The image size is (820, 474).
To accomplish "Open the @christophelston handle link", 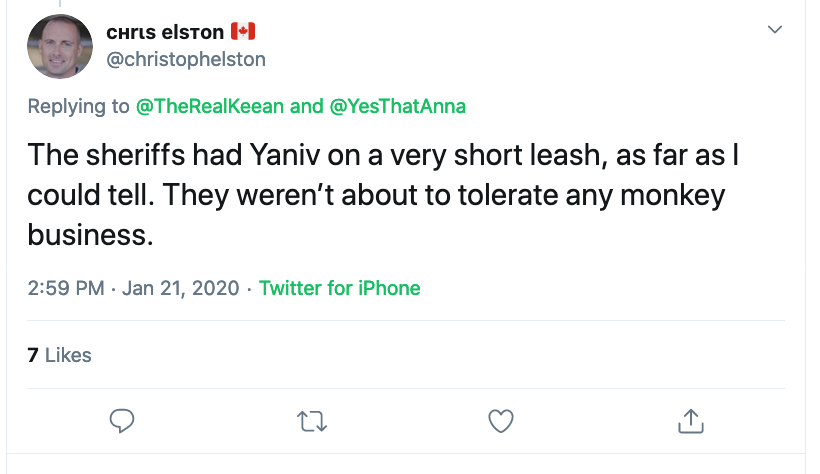I will (186, 59).
